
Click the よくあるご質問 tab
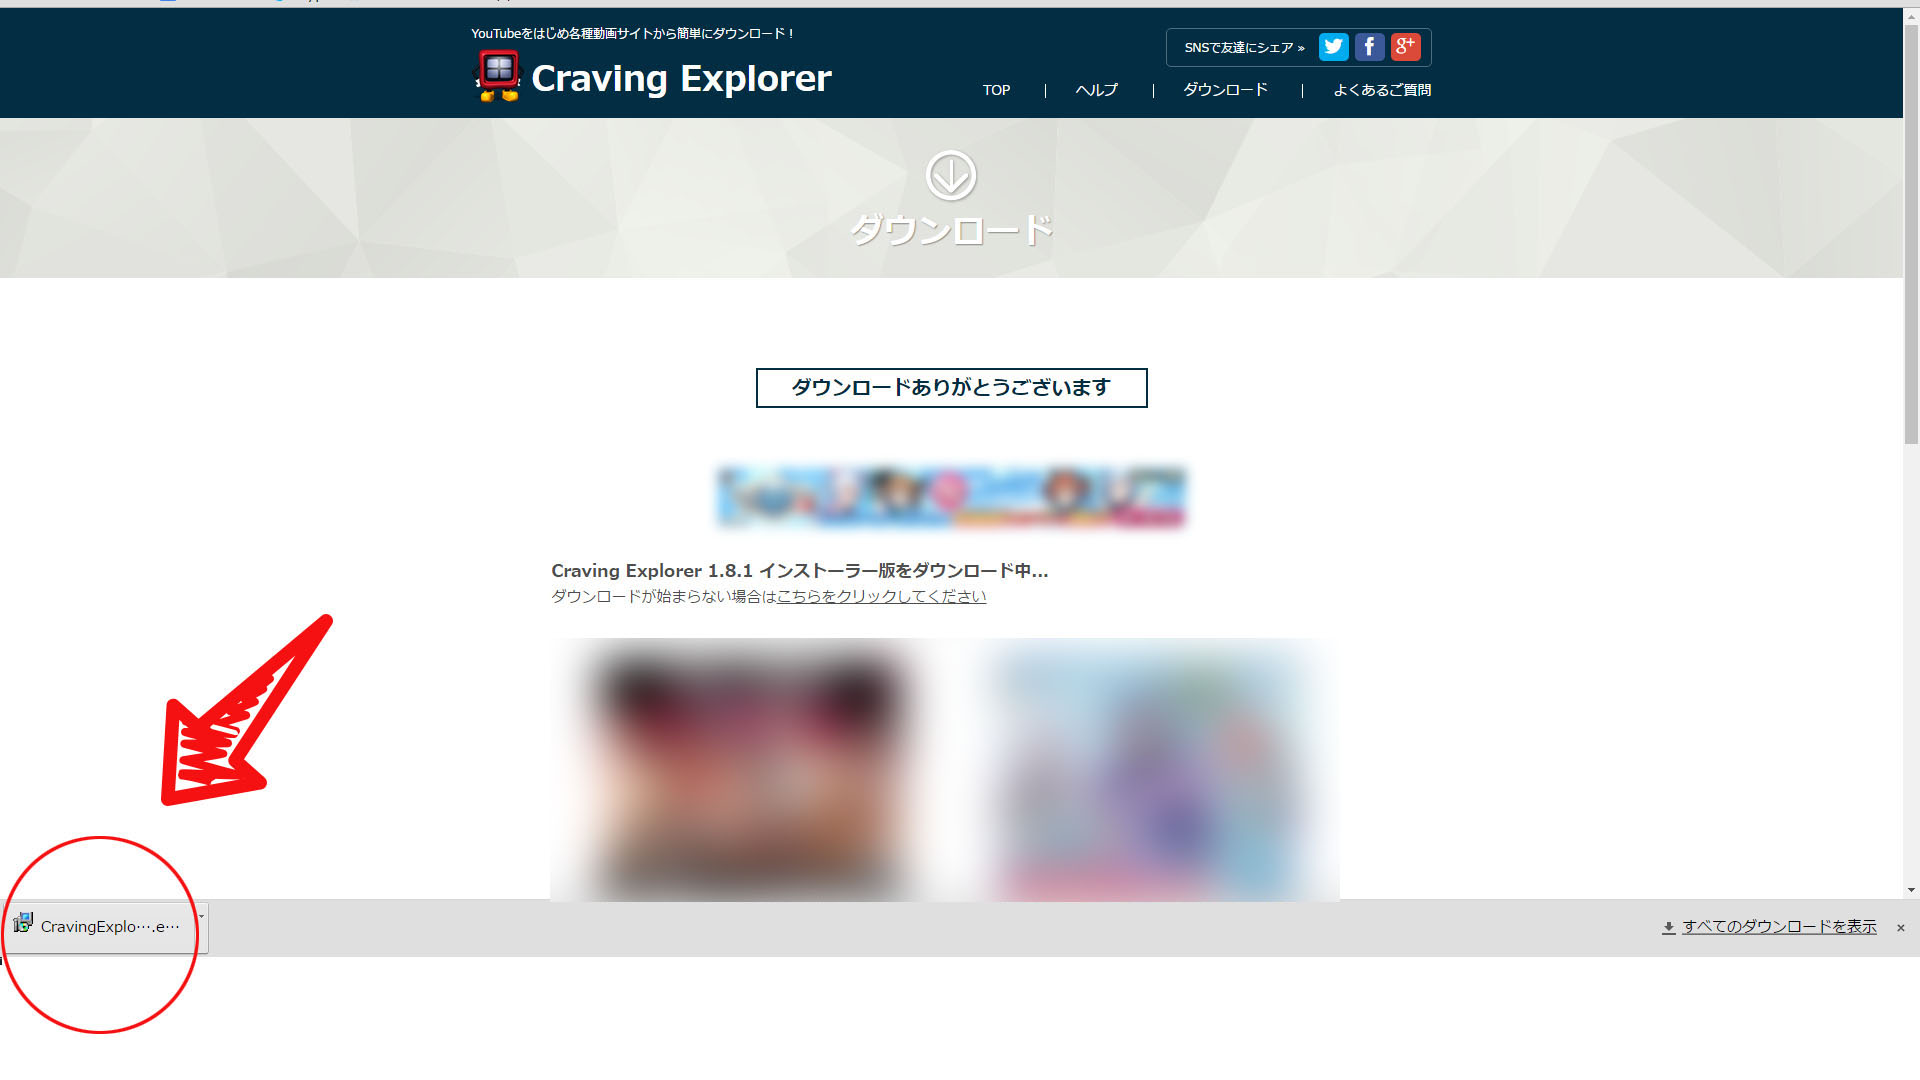1379,90
